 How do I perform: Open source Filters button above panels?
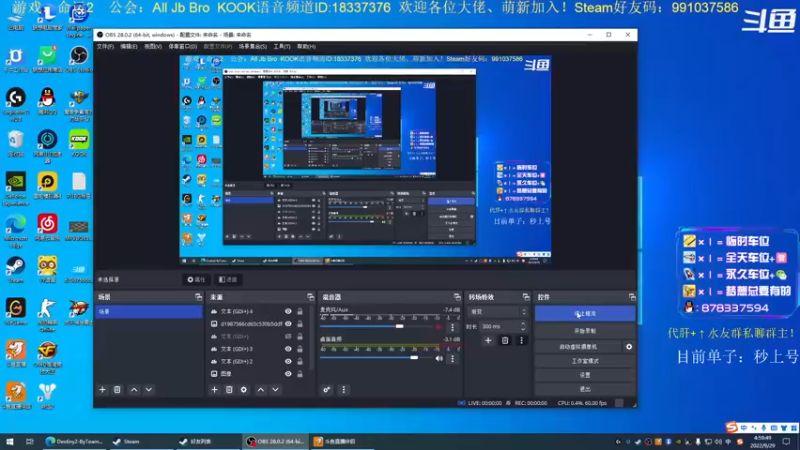pos(228,280)
